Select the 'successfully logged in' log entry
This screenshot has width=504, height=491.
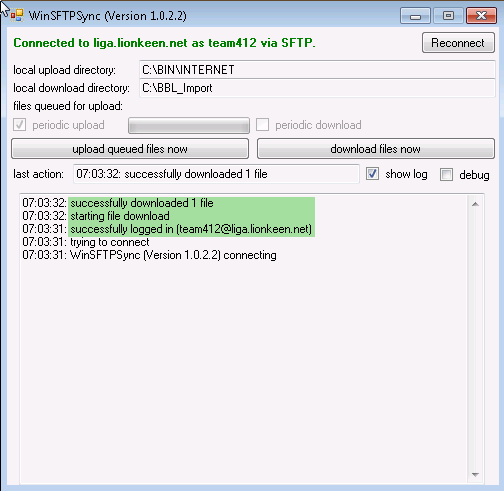point(167,229)
